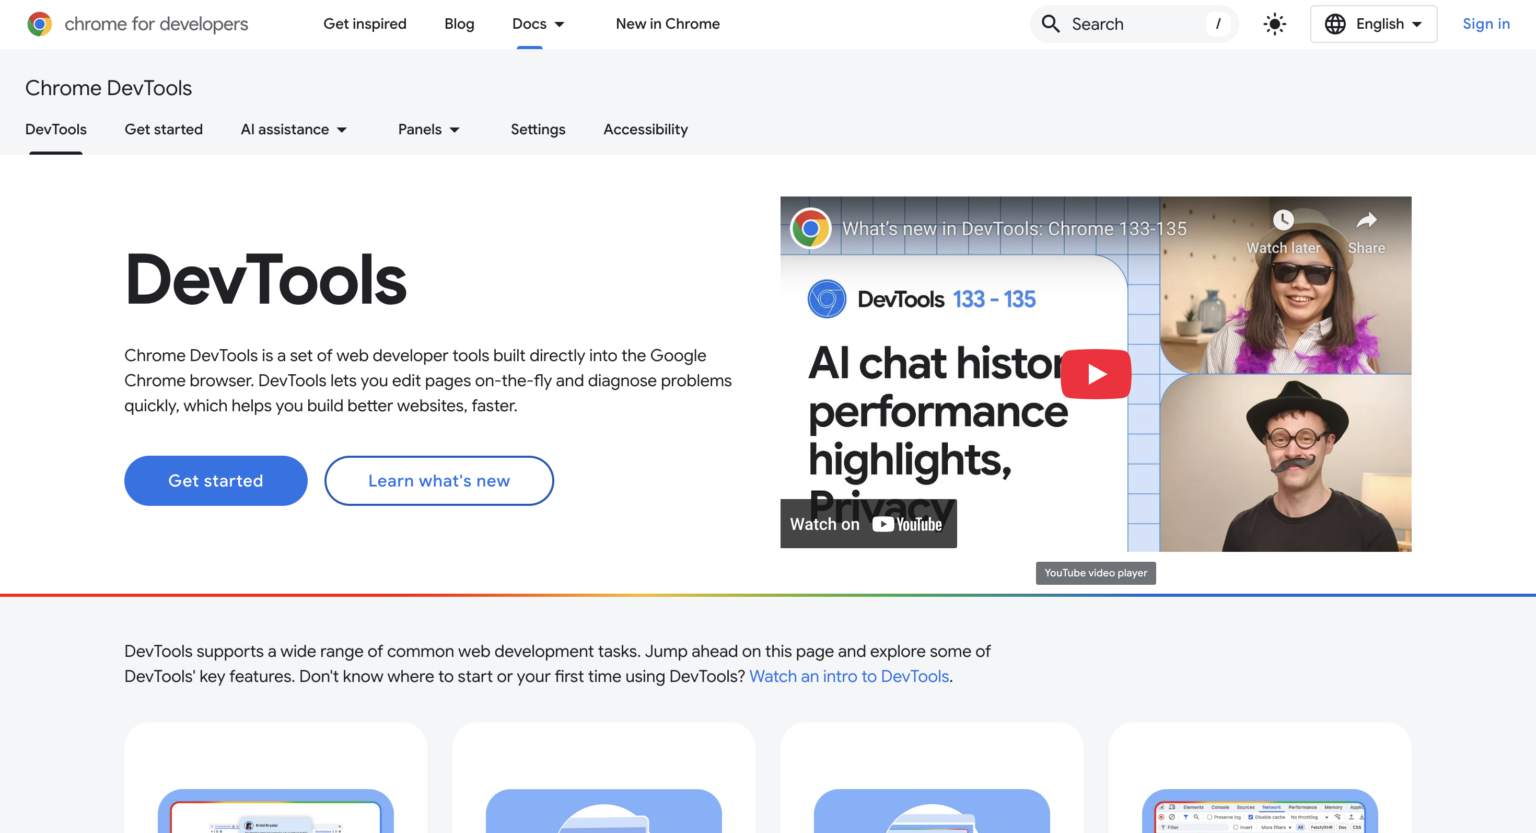
Task: Play the DevTools YouTube video
Action: coord(1096,373)
